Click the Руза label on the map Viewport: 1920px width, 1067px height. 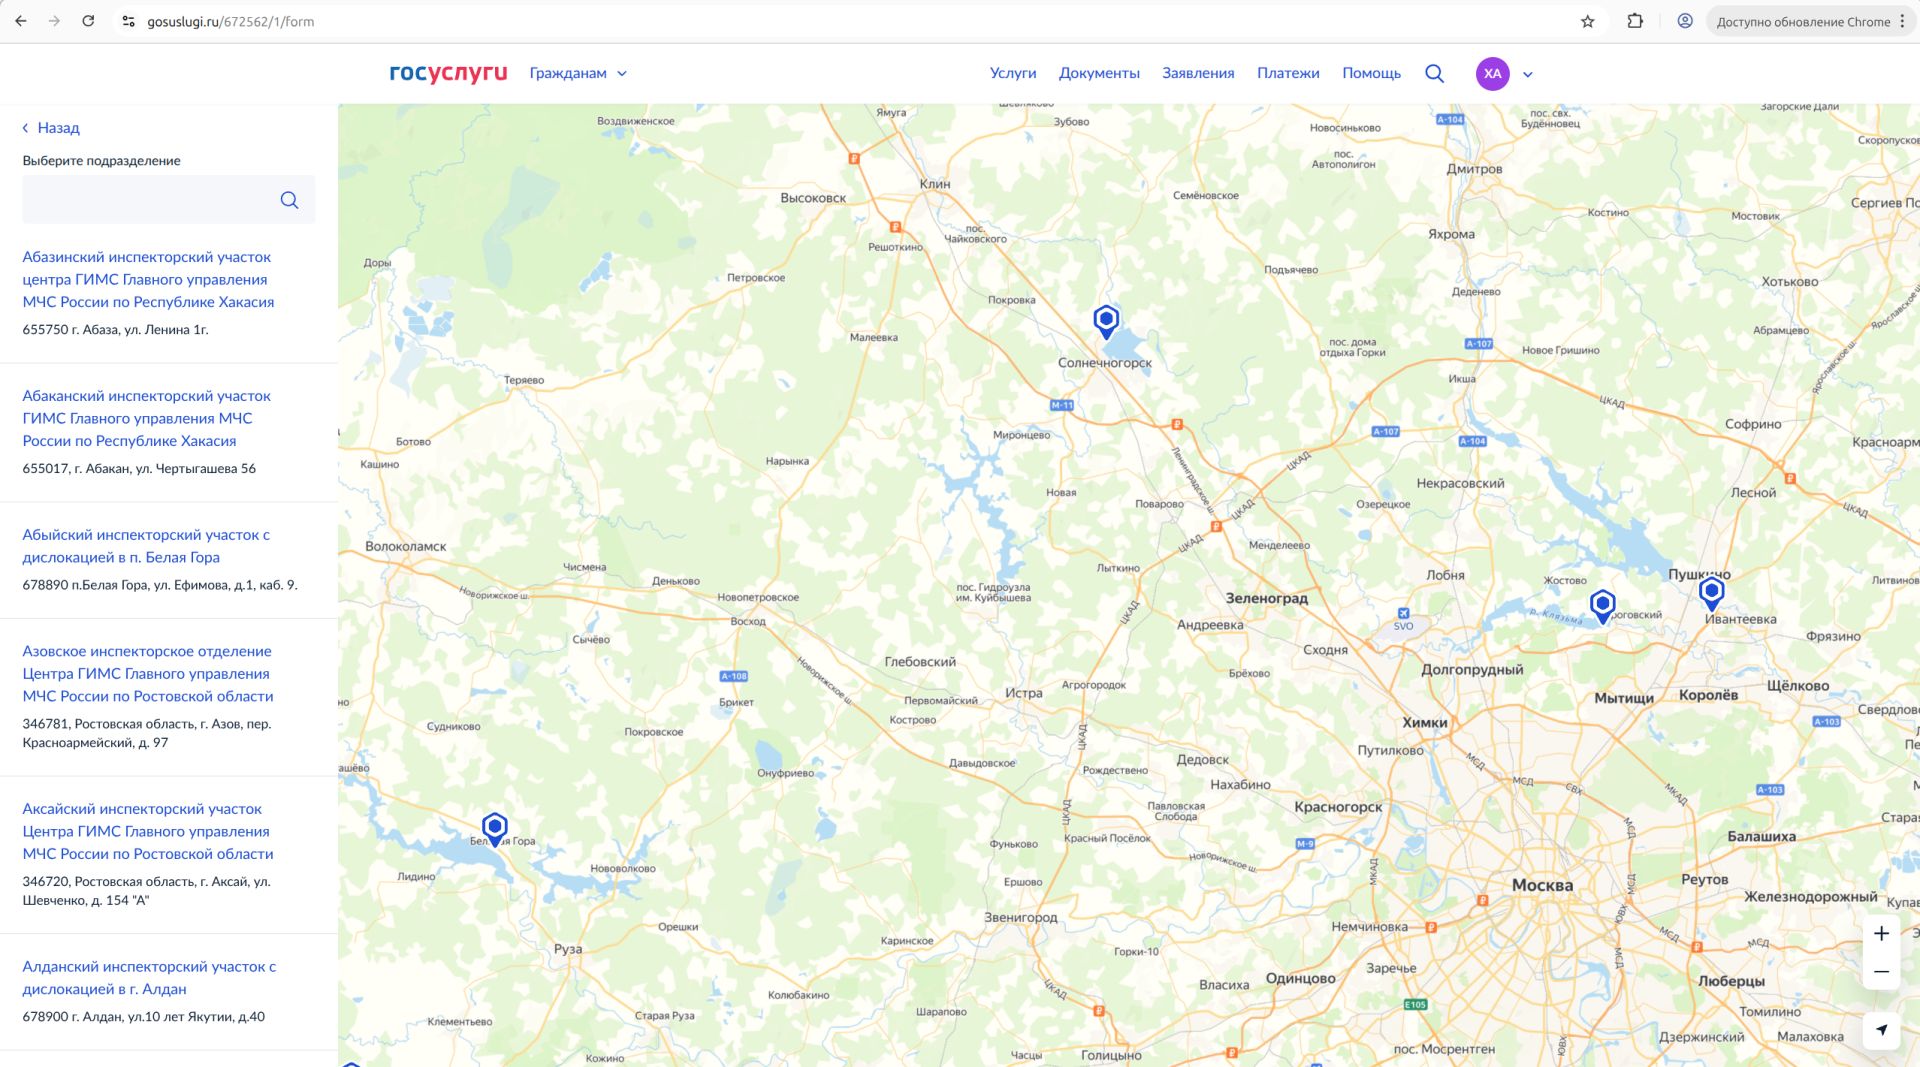pos(568,949)
